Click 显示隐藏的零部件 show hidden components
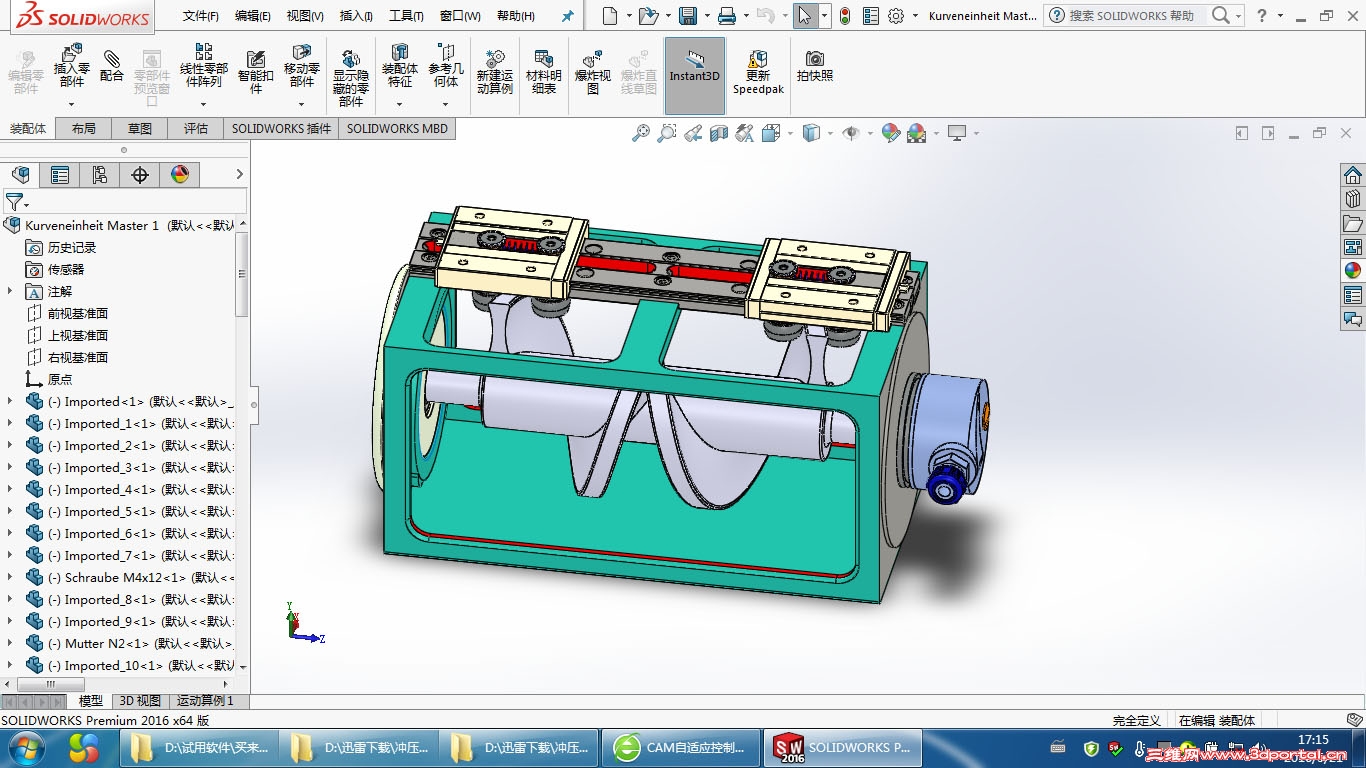 351,78
